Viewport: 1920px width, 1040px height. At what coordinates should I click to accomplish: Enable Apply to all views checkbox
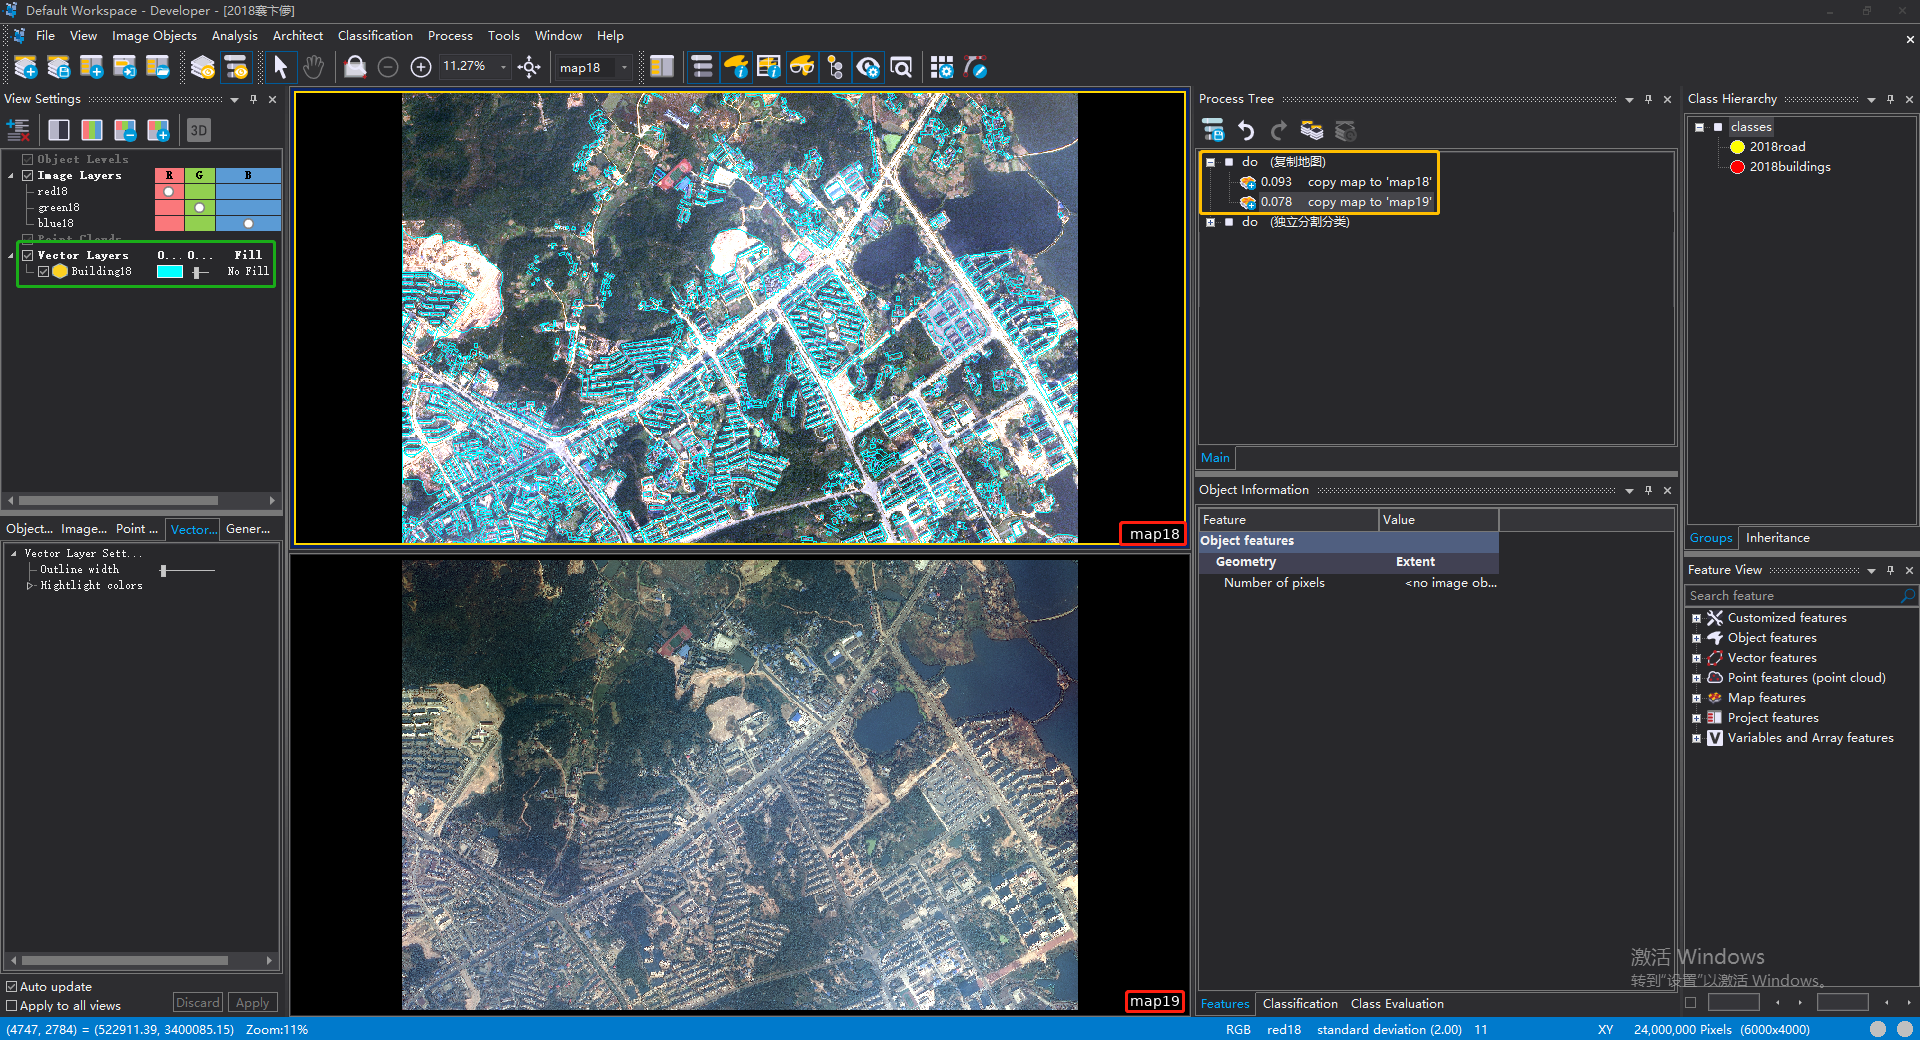tap(12, 1006)
